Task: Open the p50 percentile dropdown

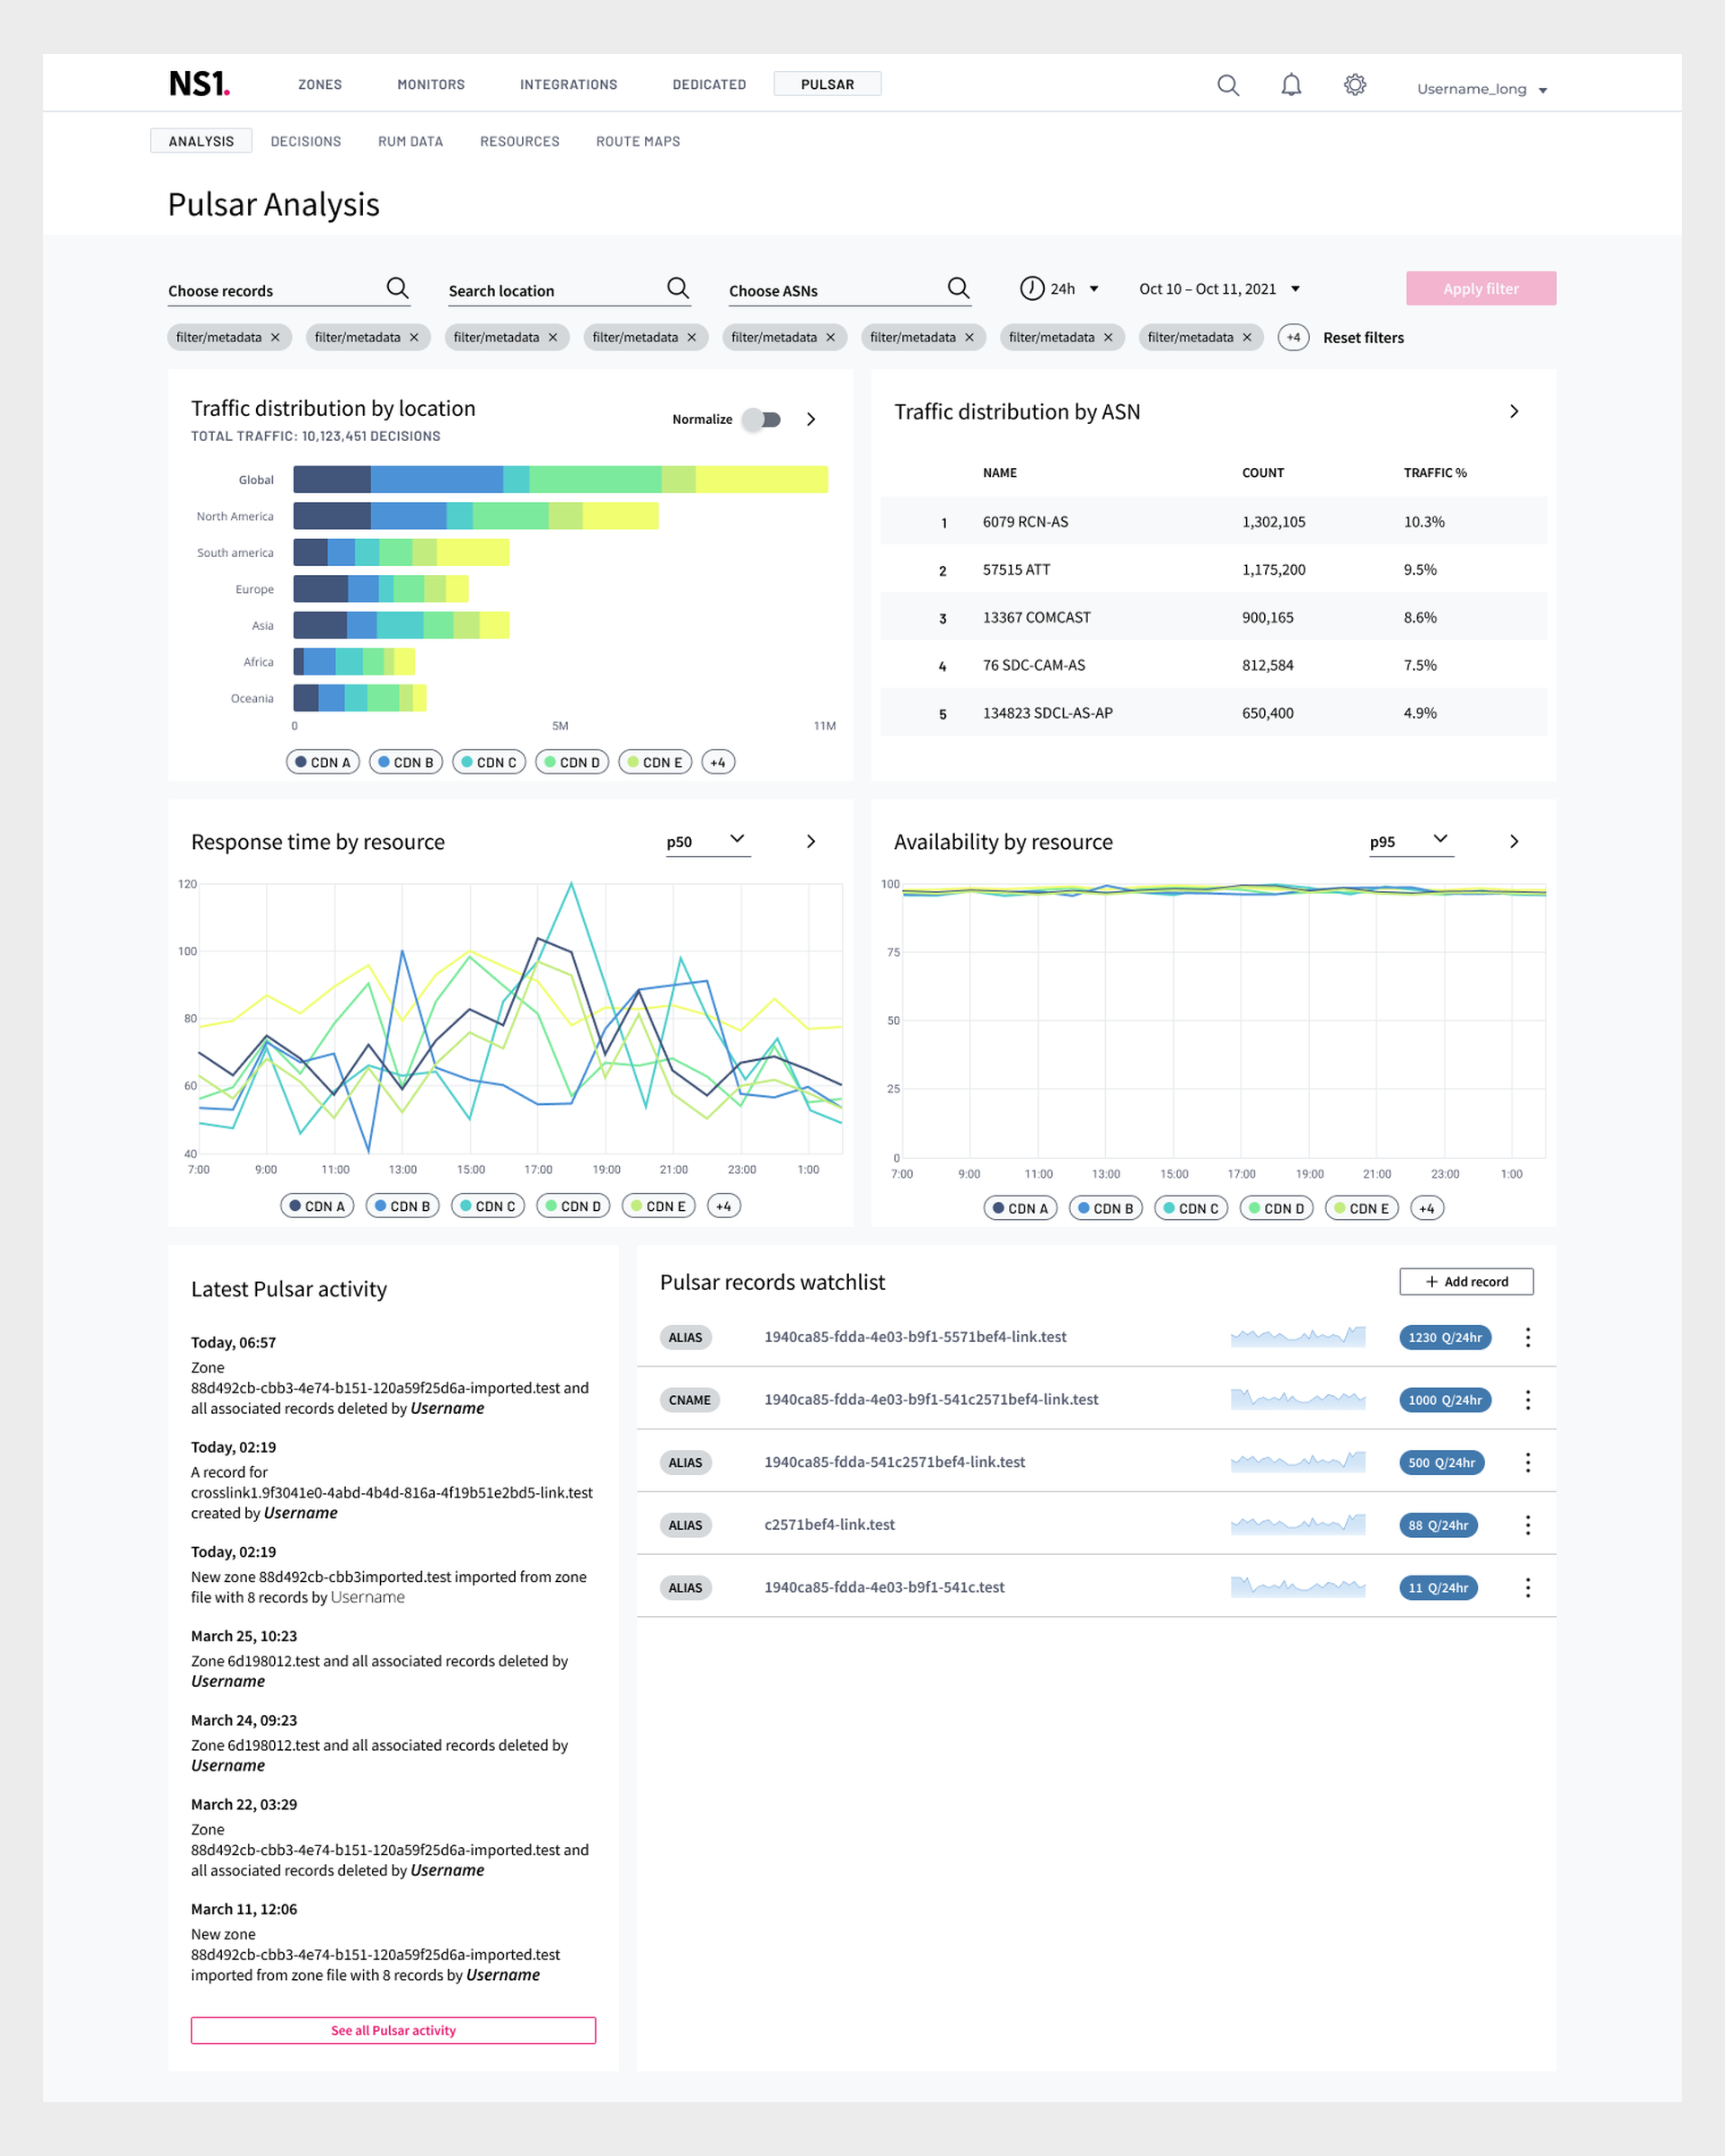Action: tap(708, 842)
